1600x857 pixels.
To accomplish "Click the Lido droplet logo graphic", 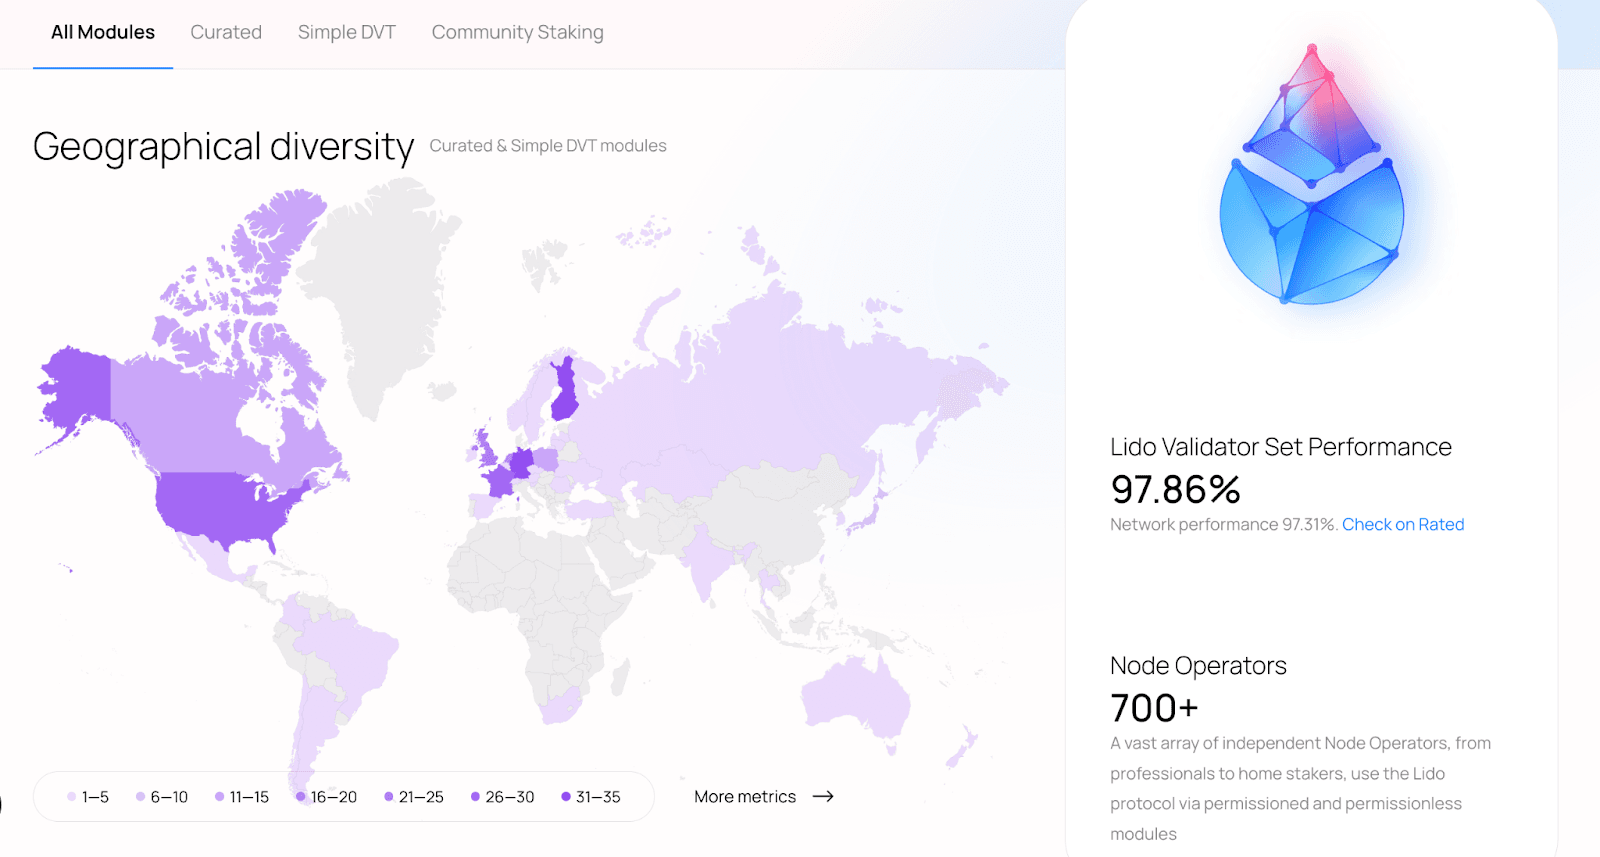I will [1311, 175].
